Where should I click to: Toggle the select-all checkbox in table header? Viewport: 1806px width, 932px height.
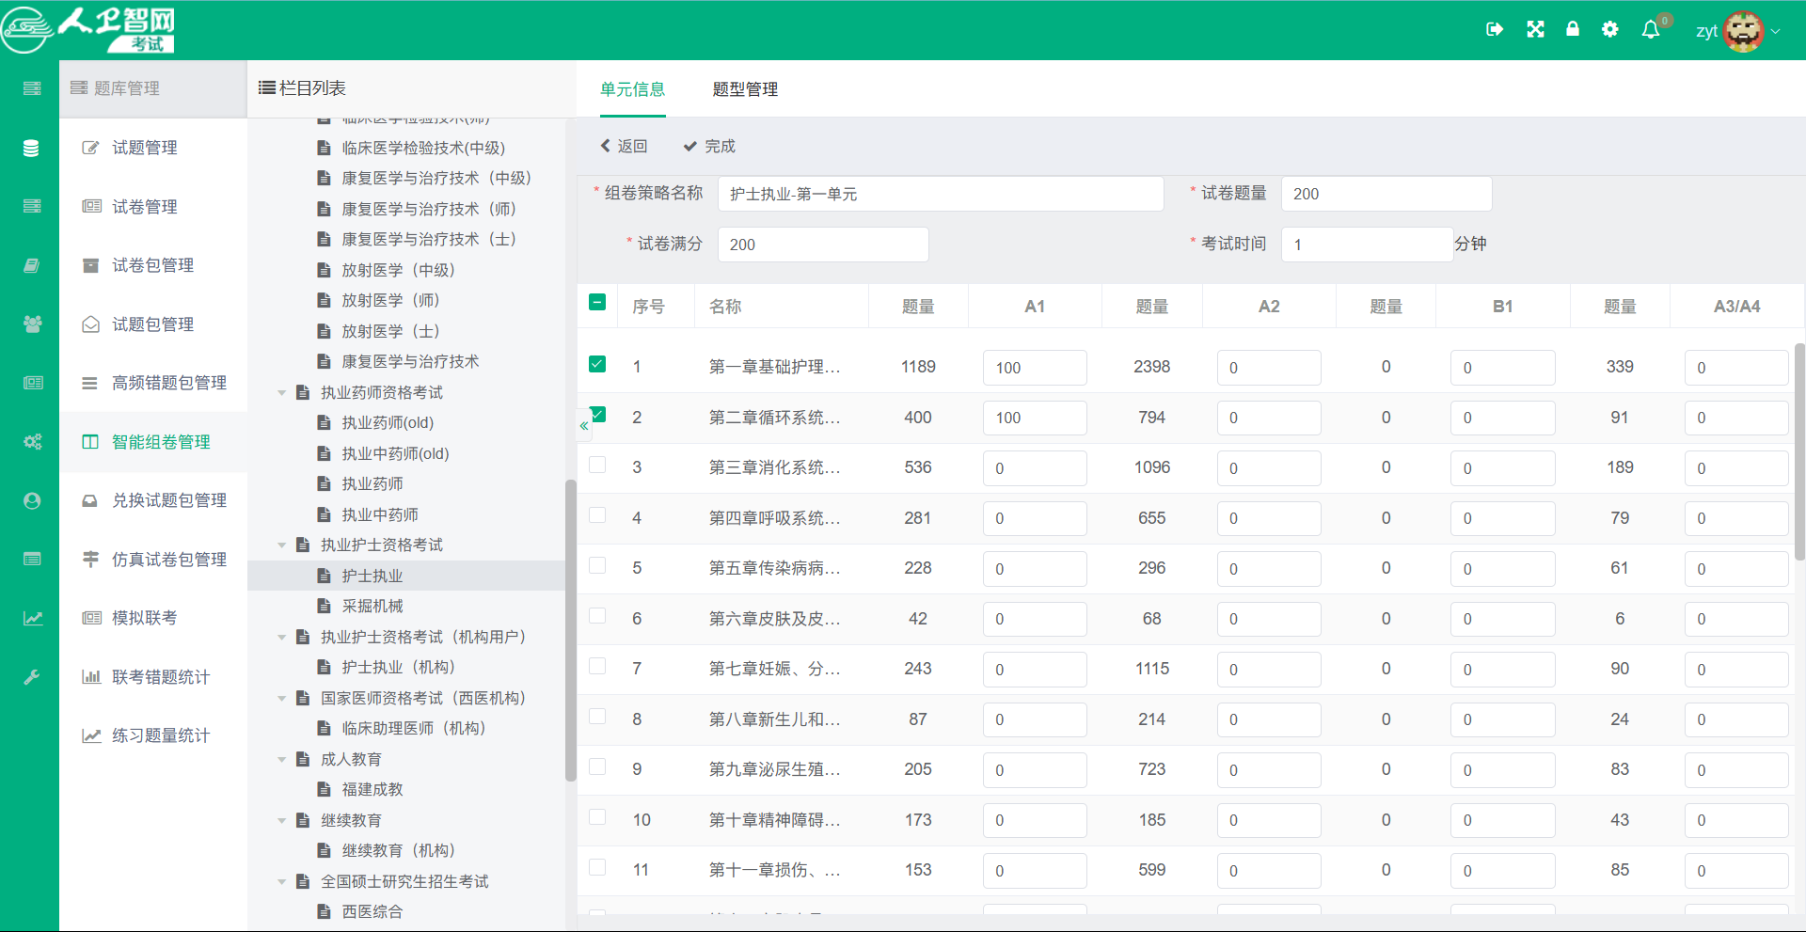click(597, 300)
